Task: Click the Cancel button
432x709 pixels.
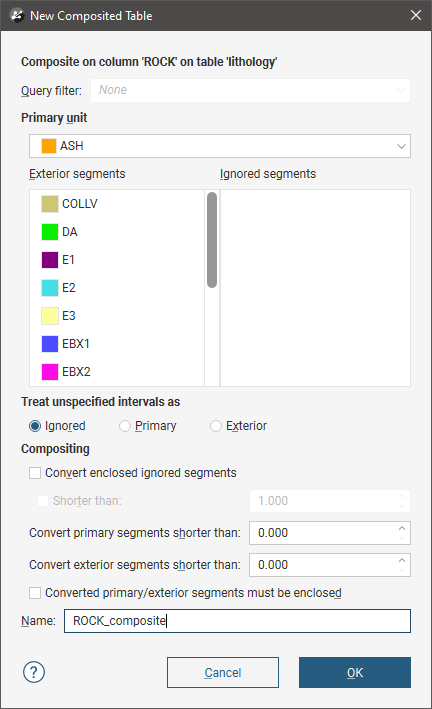Action: coord(223,672)
